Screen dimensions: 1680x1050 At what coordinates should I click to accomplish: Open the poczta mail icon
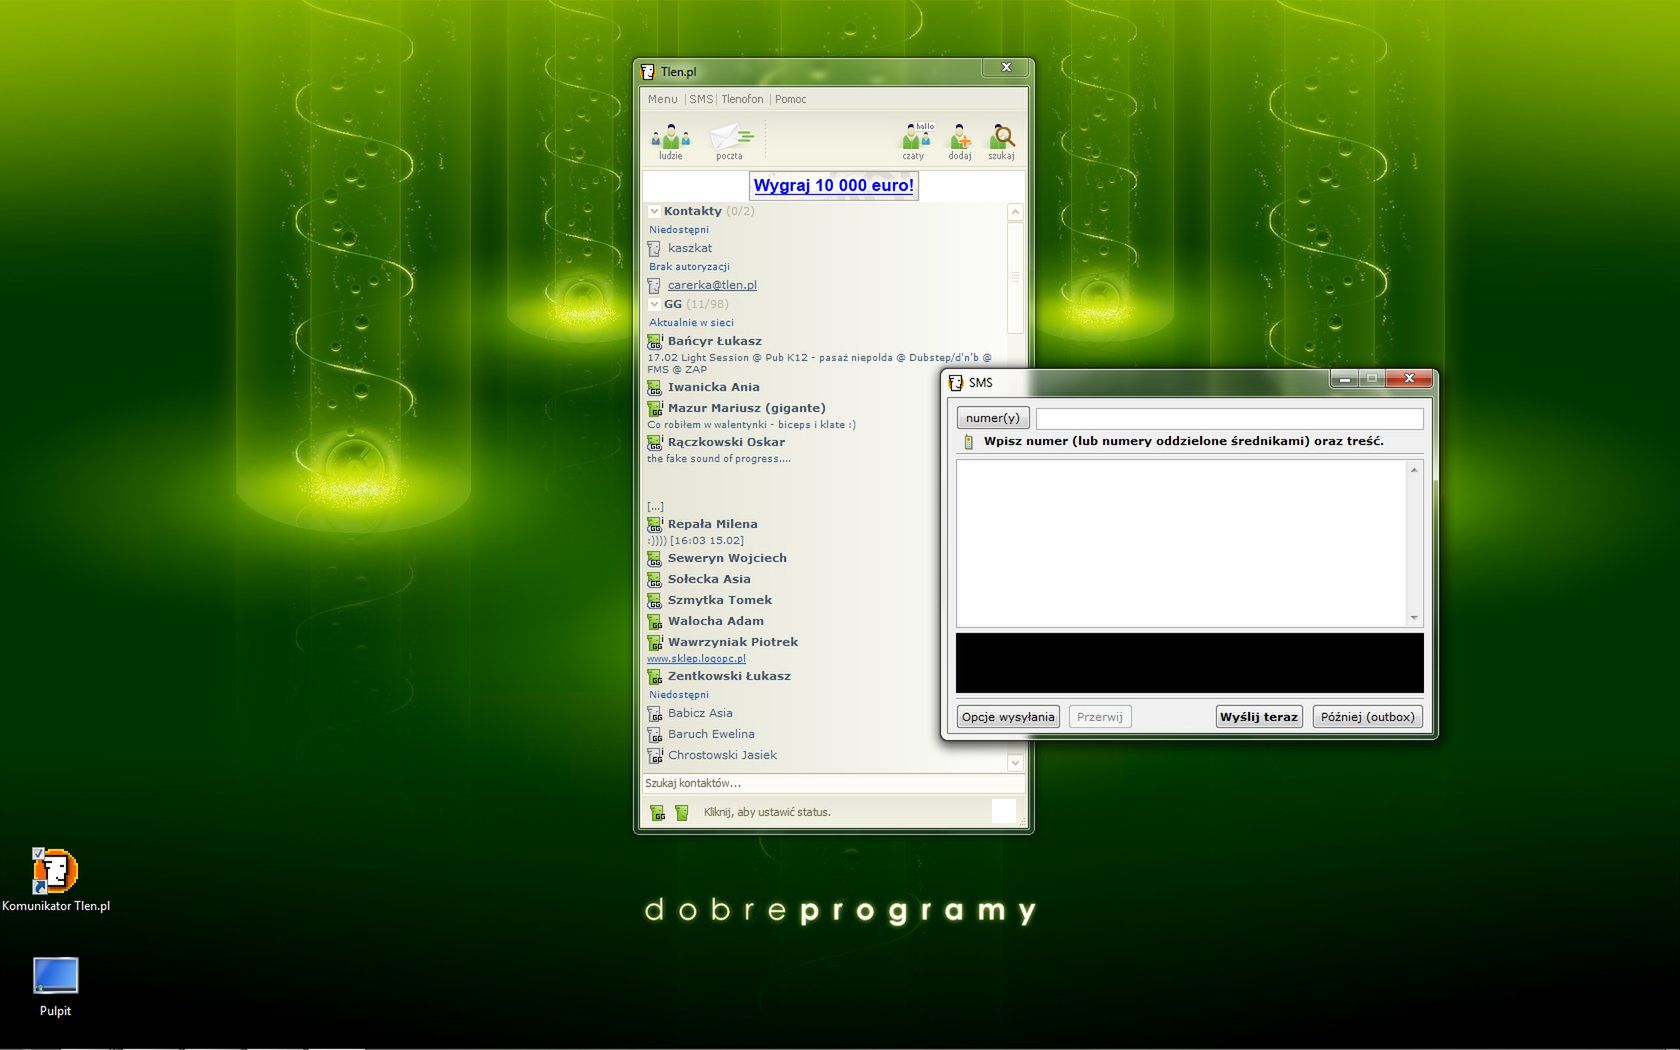[730, 140]
